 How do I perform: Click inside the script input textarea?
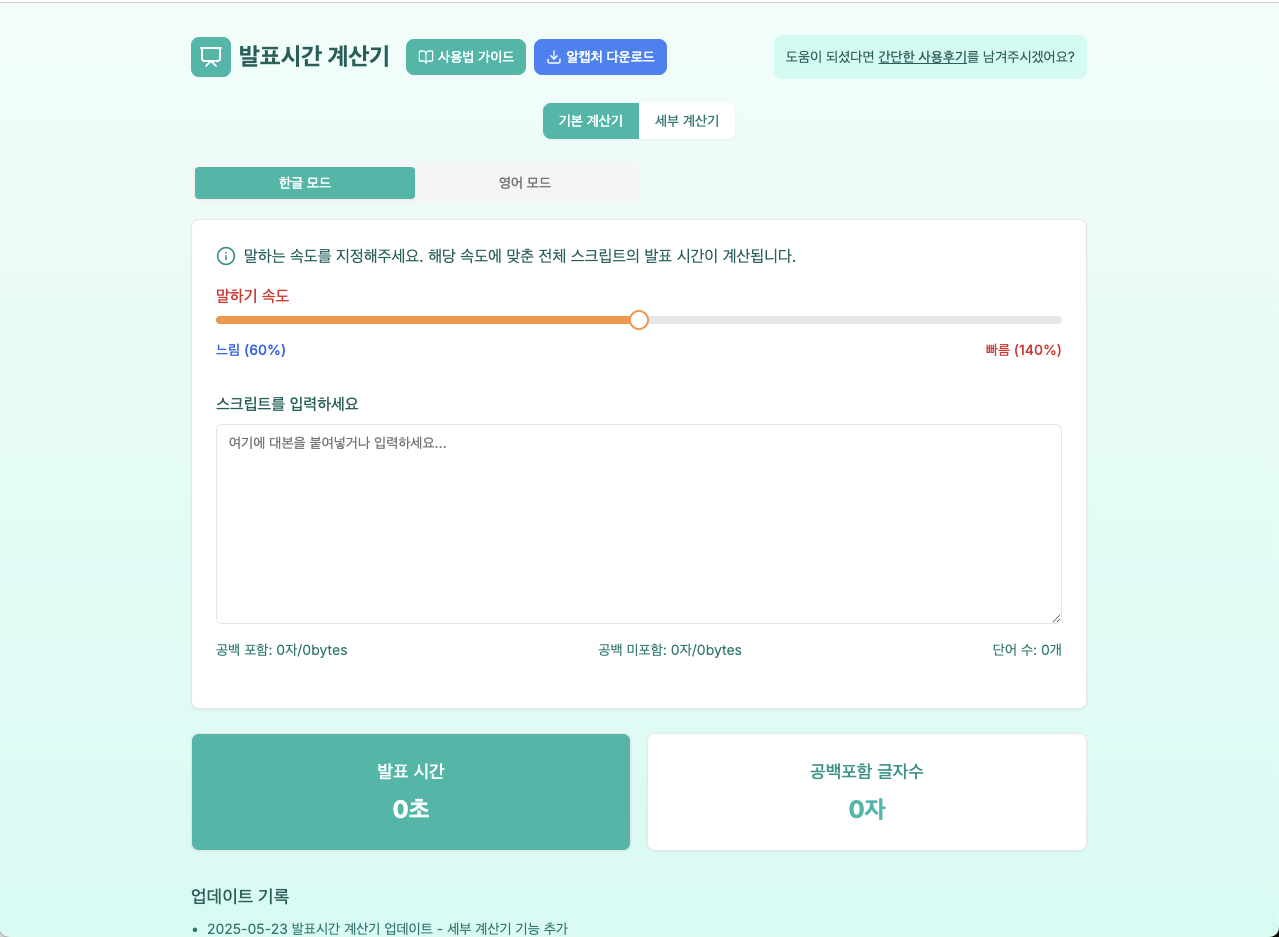pyautogui.click(x=639, y=523)
